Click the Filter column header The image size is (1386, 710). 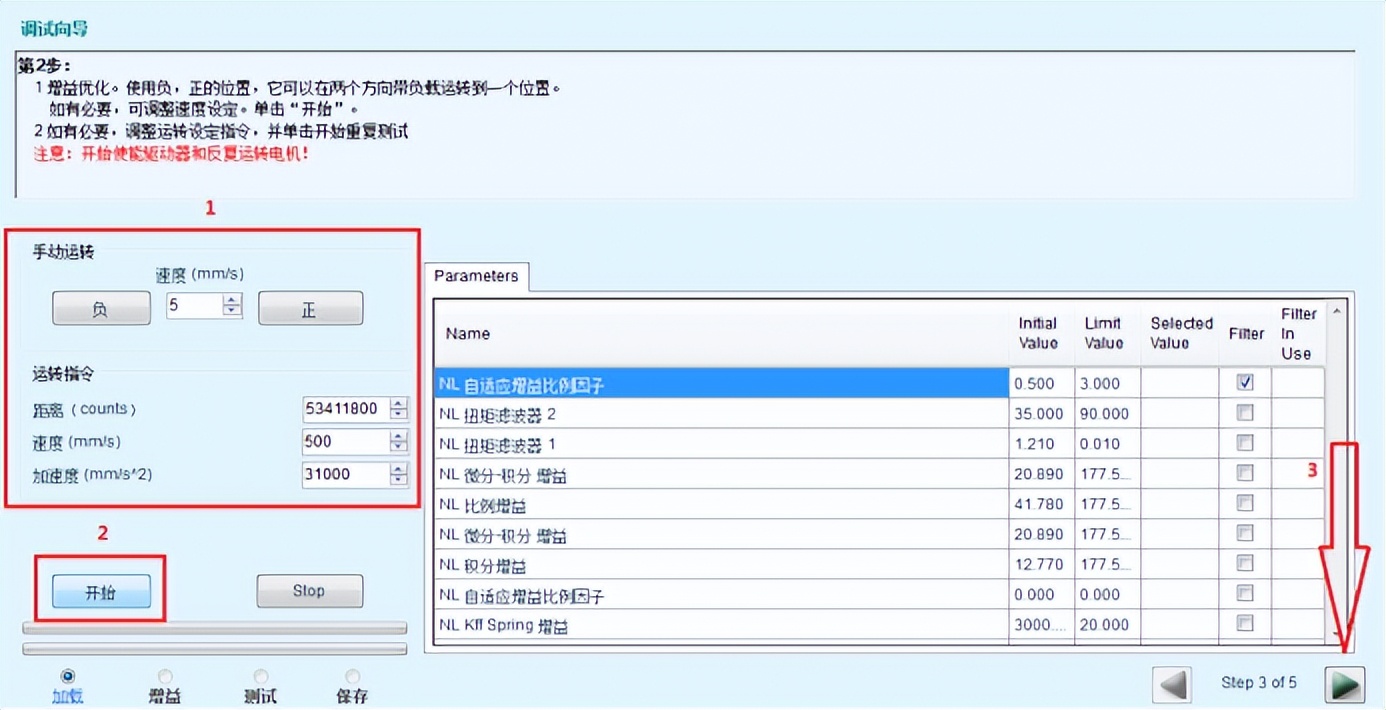pos(1246,333)
